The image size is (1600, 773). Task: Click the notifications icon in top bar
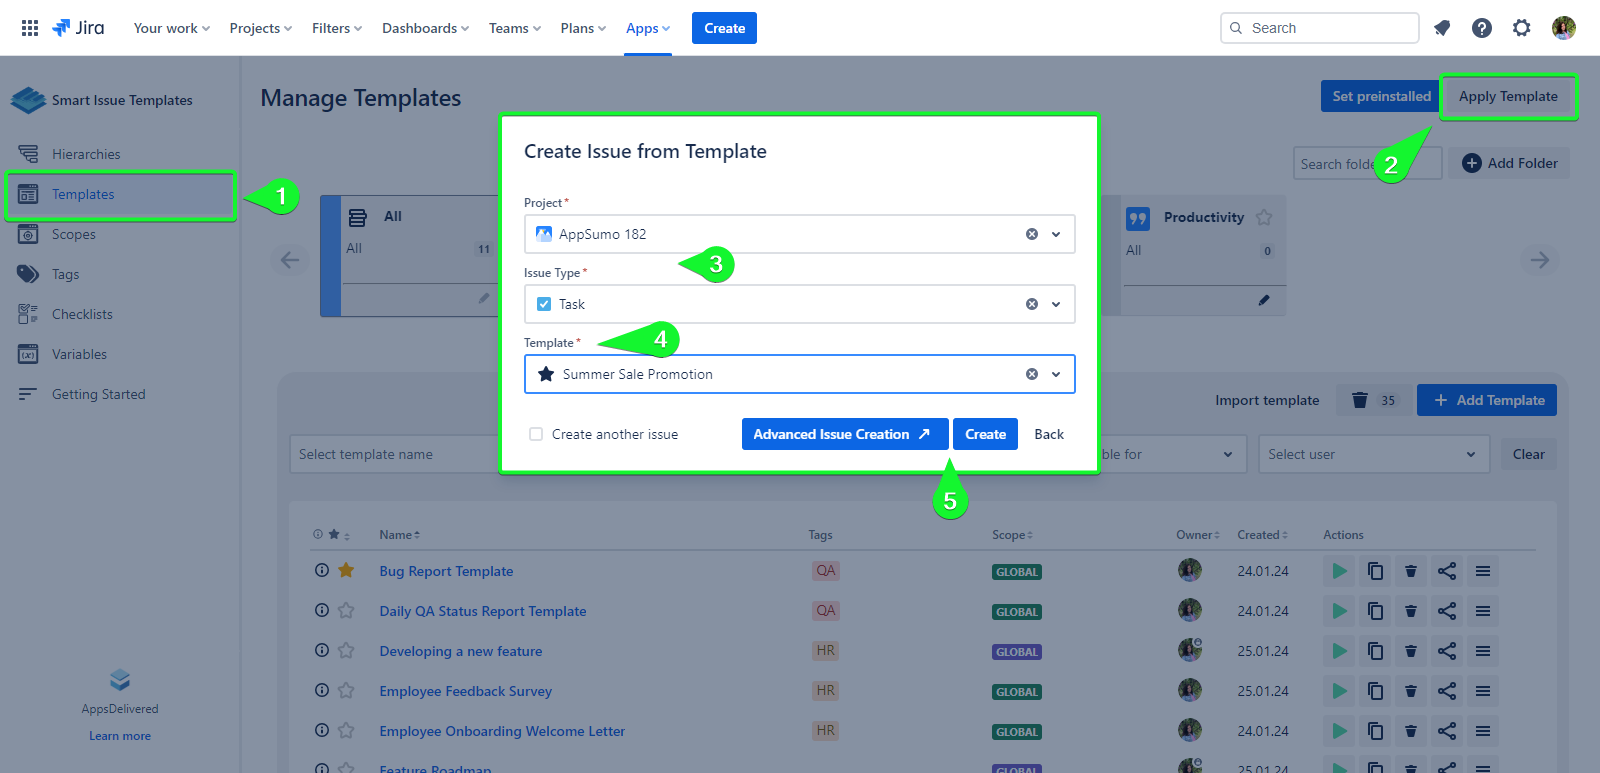coord(1442,28)
